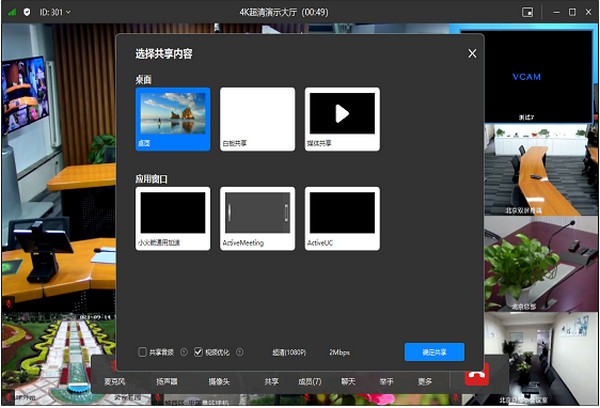Open the help icon next to 视频优化
The width and height of the screenshot is (600, 408).
click(240, 352)
